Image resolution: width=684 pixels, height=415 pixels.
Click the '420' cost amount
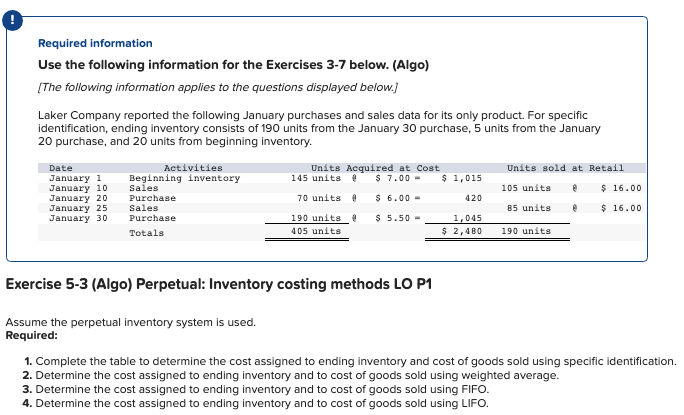(x=473, y=198)
